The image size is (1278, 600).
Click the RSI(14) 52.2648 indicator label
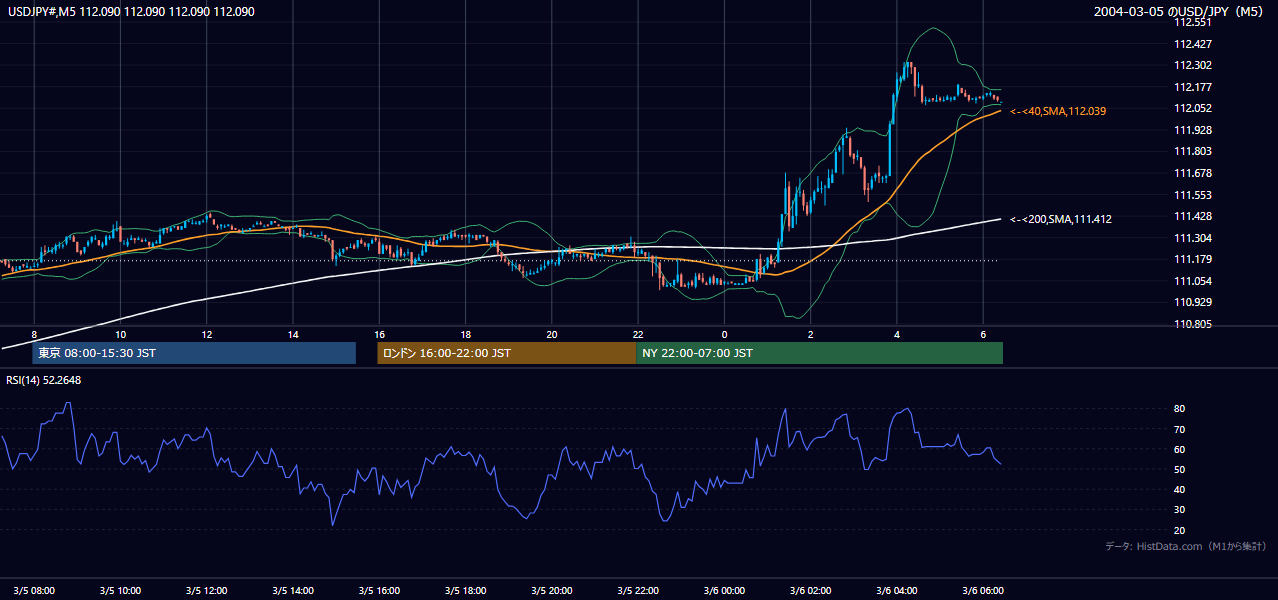point(44,380)
